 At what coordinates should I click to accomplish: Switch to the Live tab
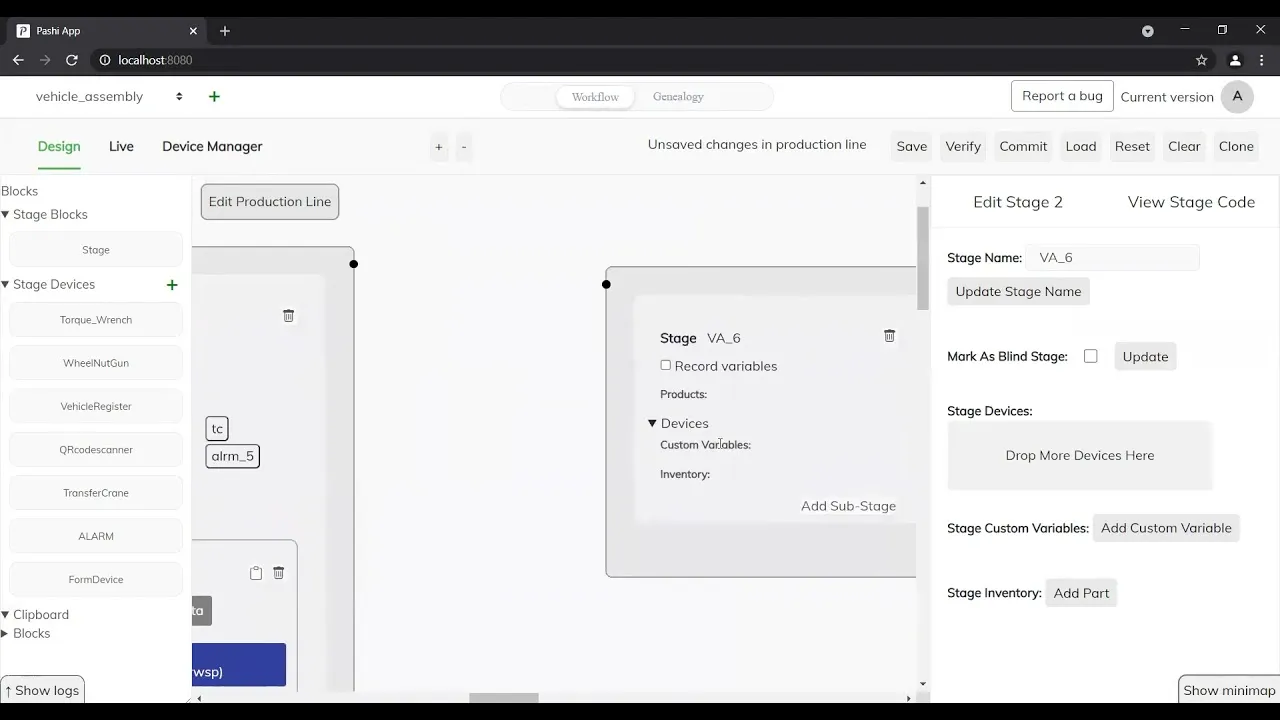click(x=121, y=146)
